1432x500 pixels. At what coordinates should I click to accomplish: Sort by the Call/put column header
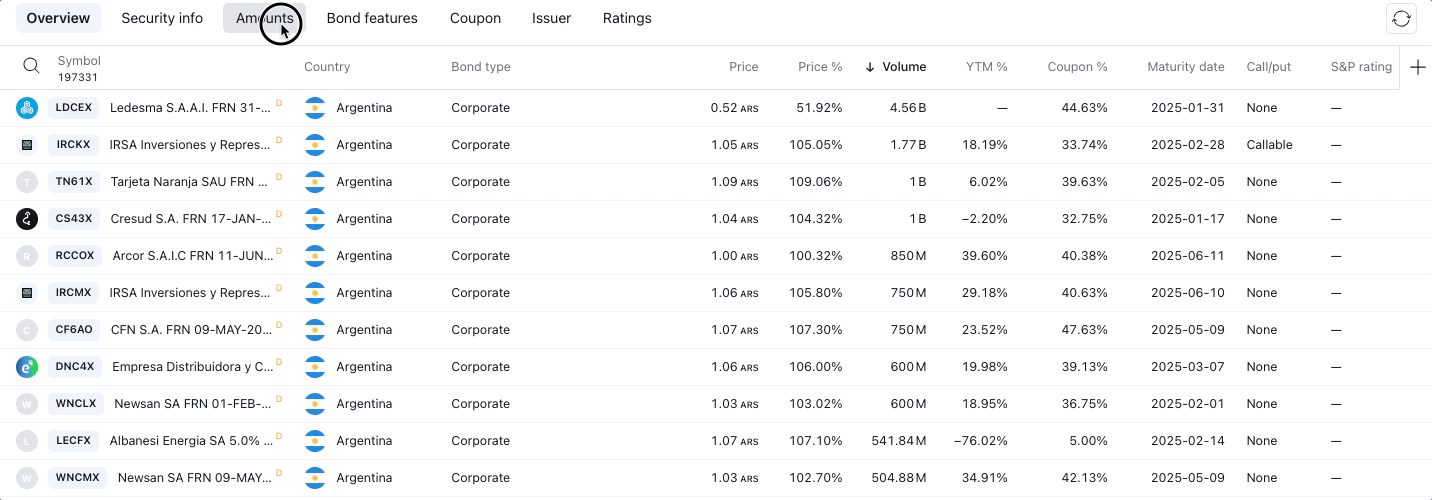click(1269, 67)
